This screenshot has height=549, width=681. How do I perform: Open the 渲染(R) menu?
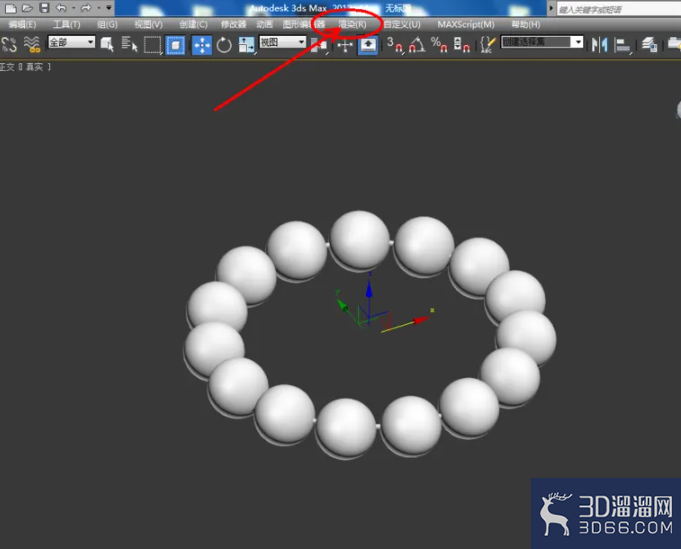click(352, 24)
